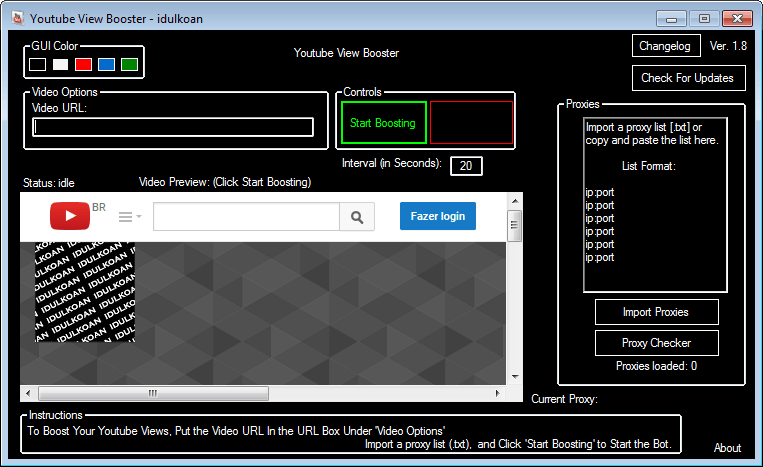The height and width of the screenshot is (467, 763).
Task: Select the black GUI color swatch
Action: 37,64
